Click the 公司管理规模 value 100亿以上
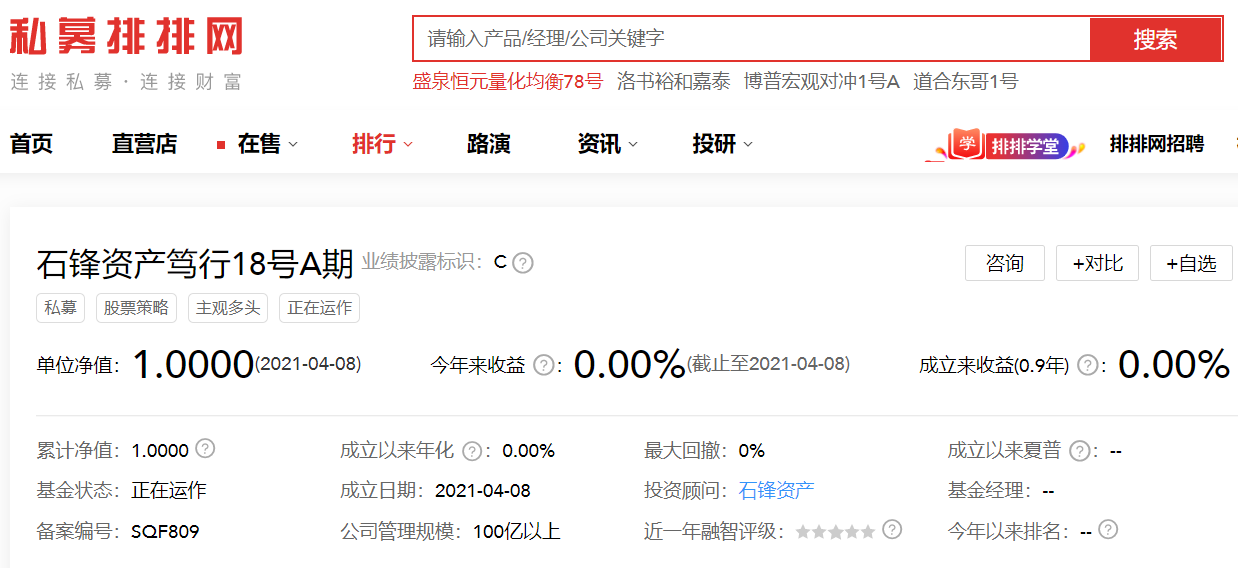Image resolution: width=1238 pixels, height=568 pixels. [517, 531]
